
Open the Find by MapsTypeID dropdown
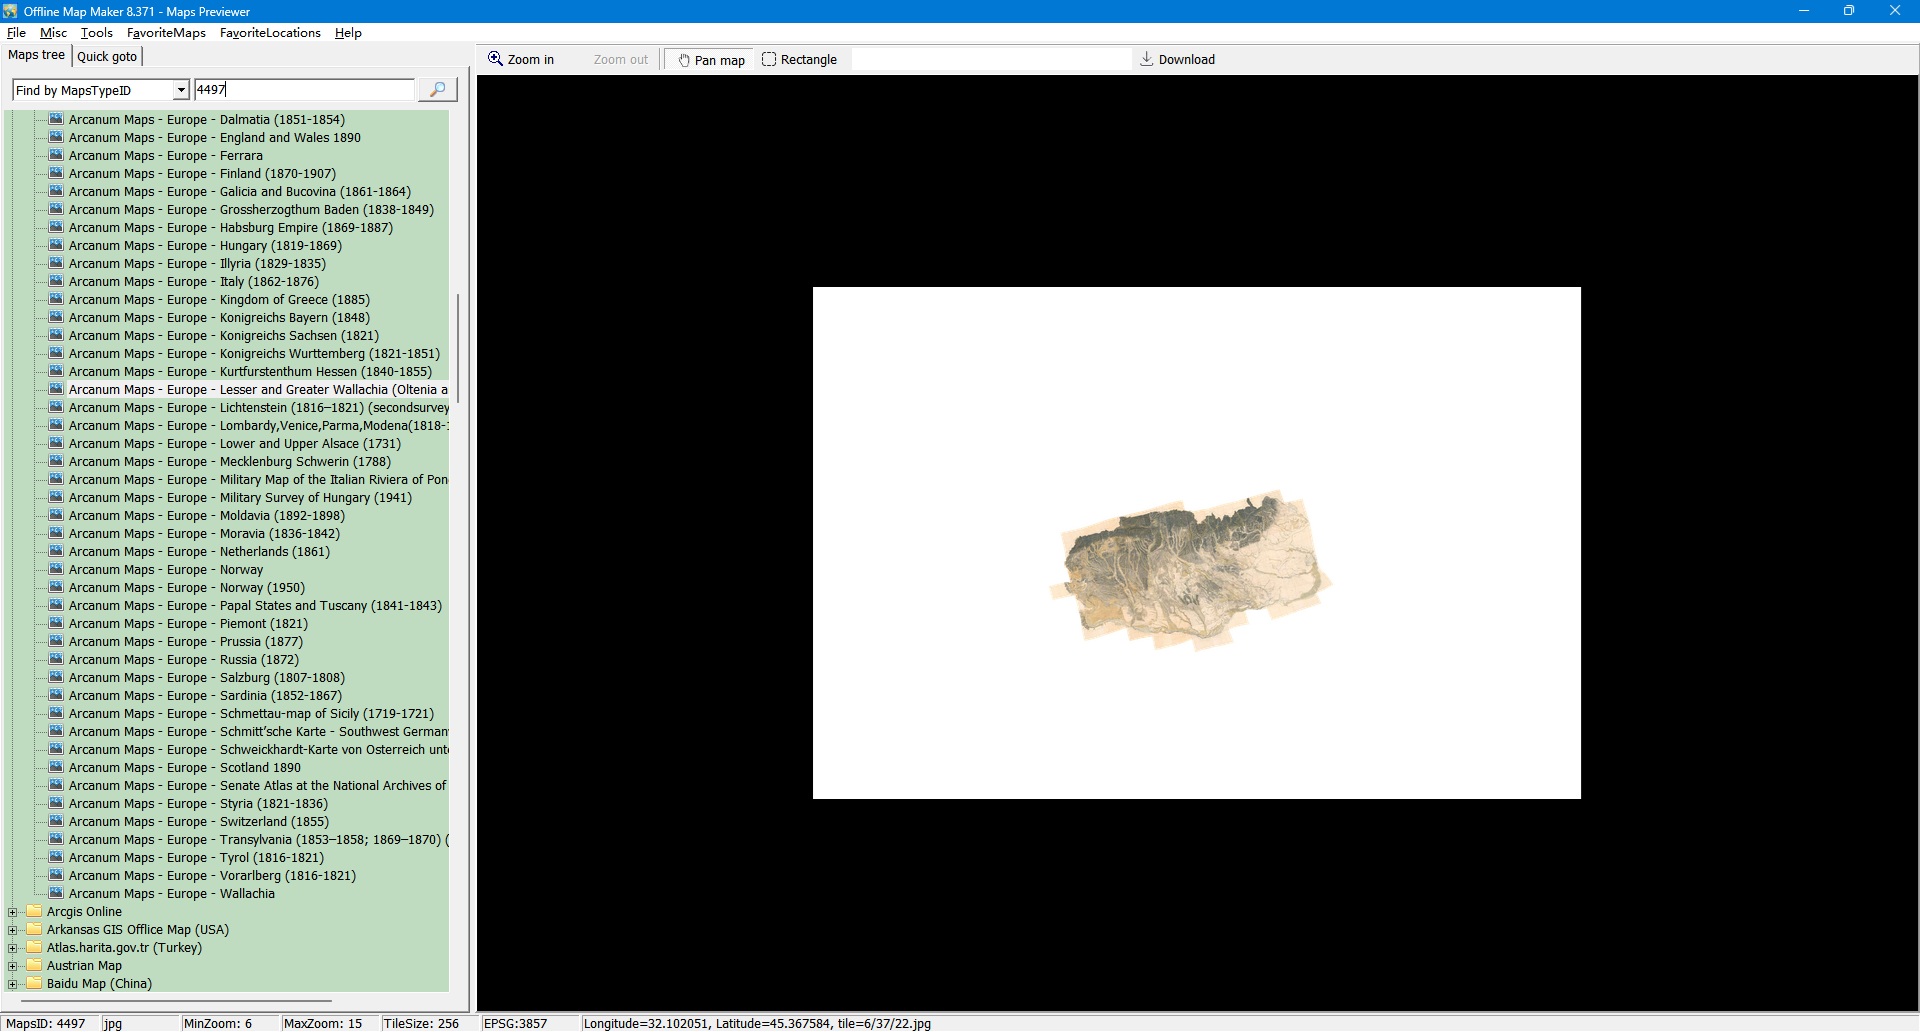click(181, 90)
